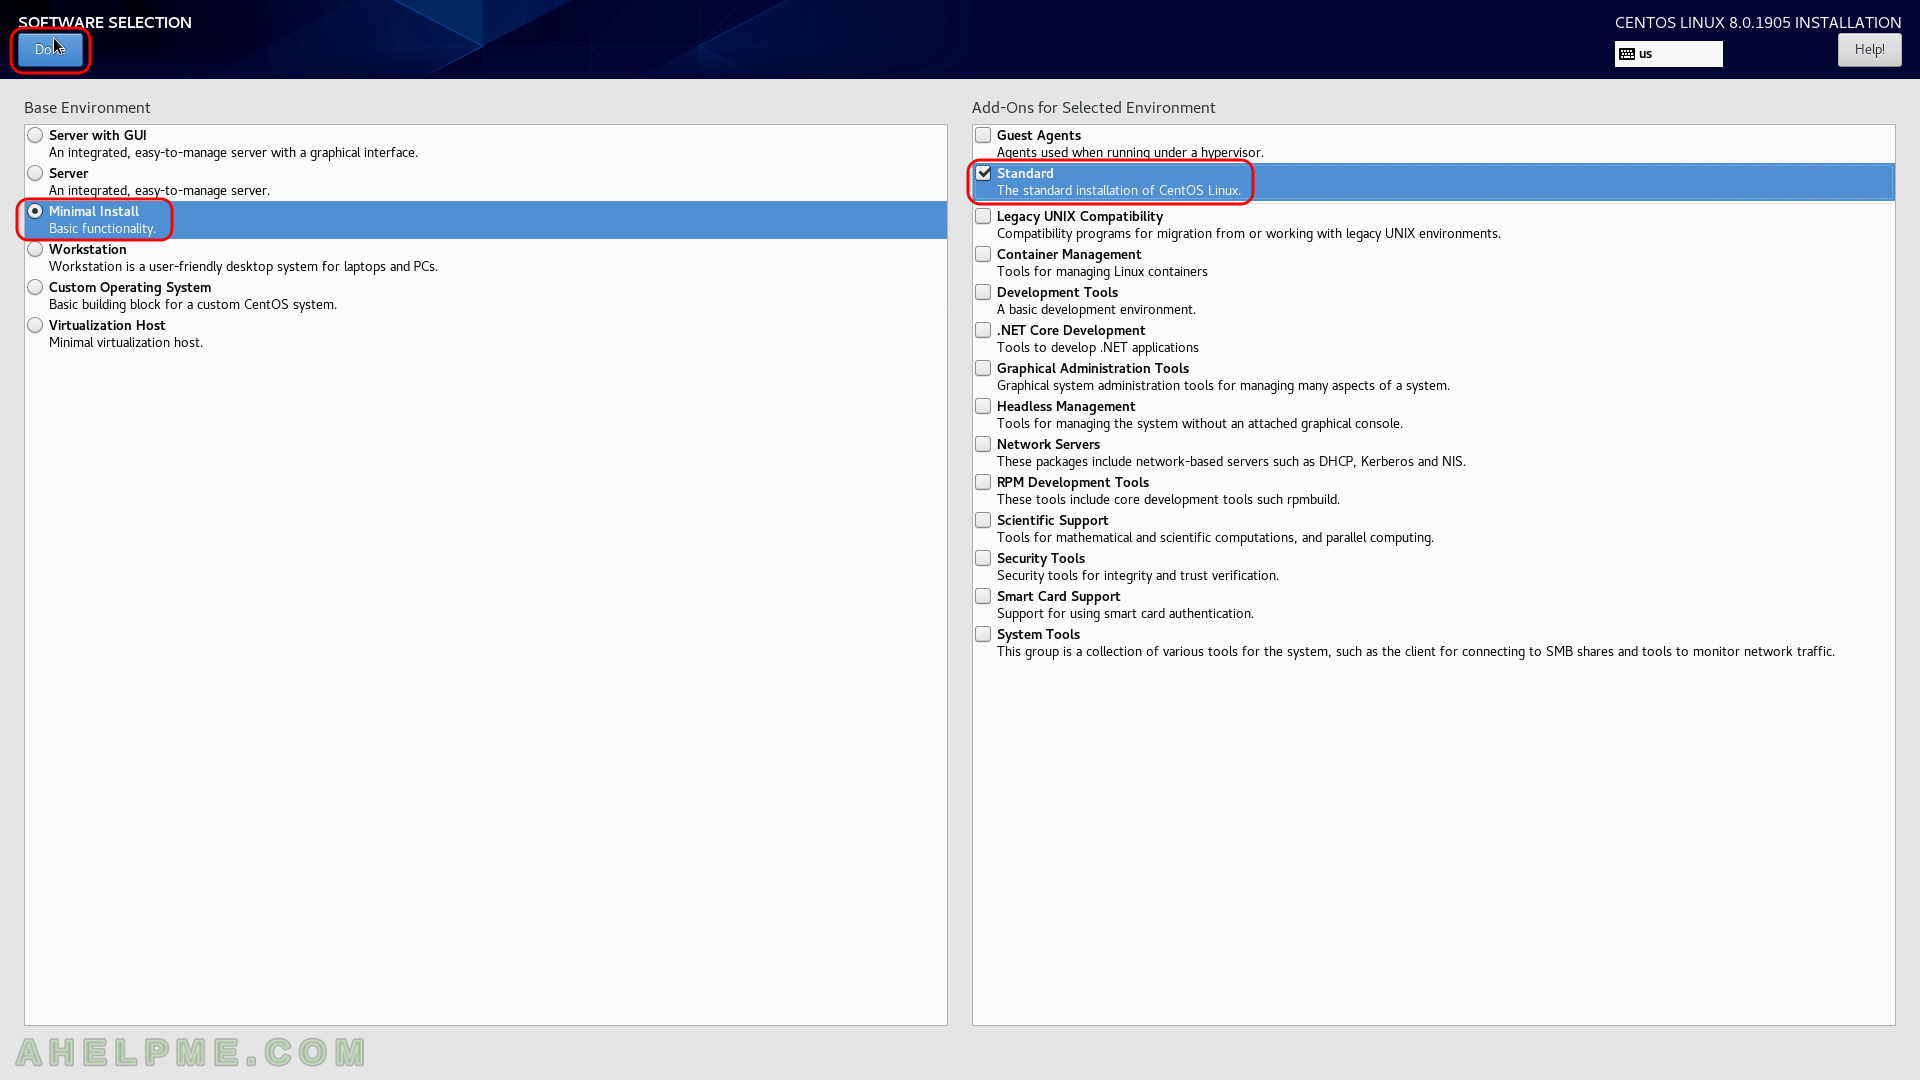Click 'Add-Ons for Selected Environment' heading
This screenshot has height=1080, width=1920.
click(1094, 107)
